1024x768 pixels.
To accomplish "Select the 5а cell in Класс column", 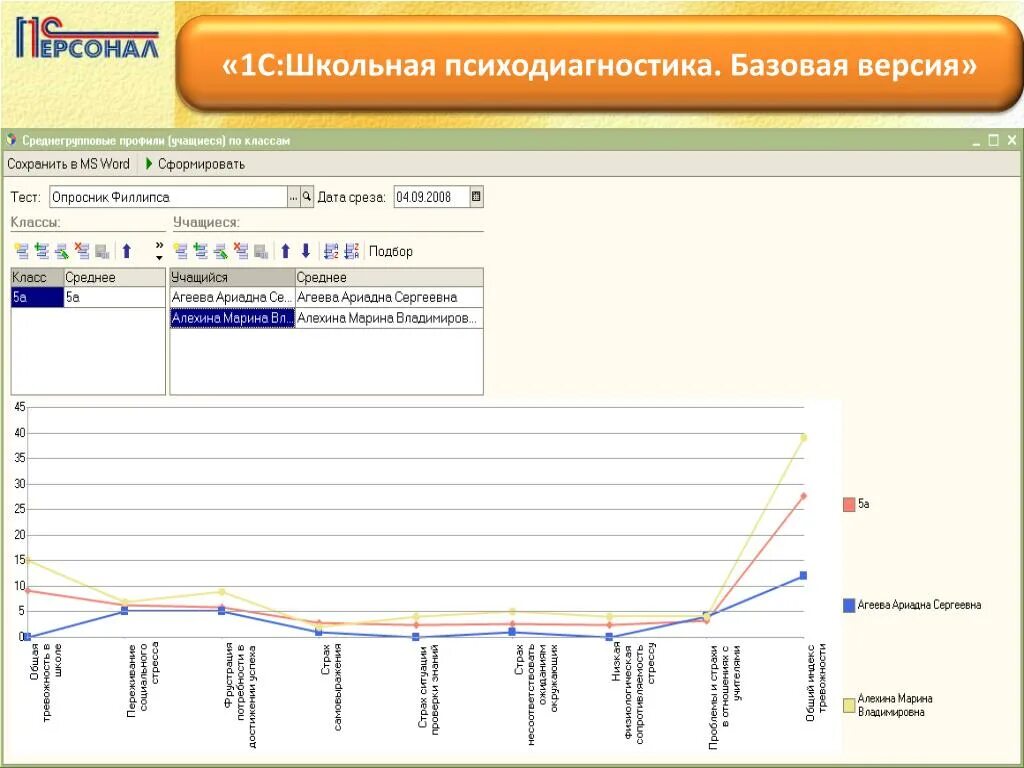I will (37, 297).
